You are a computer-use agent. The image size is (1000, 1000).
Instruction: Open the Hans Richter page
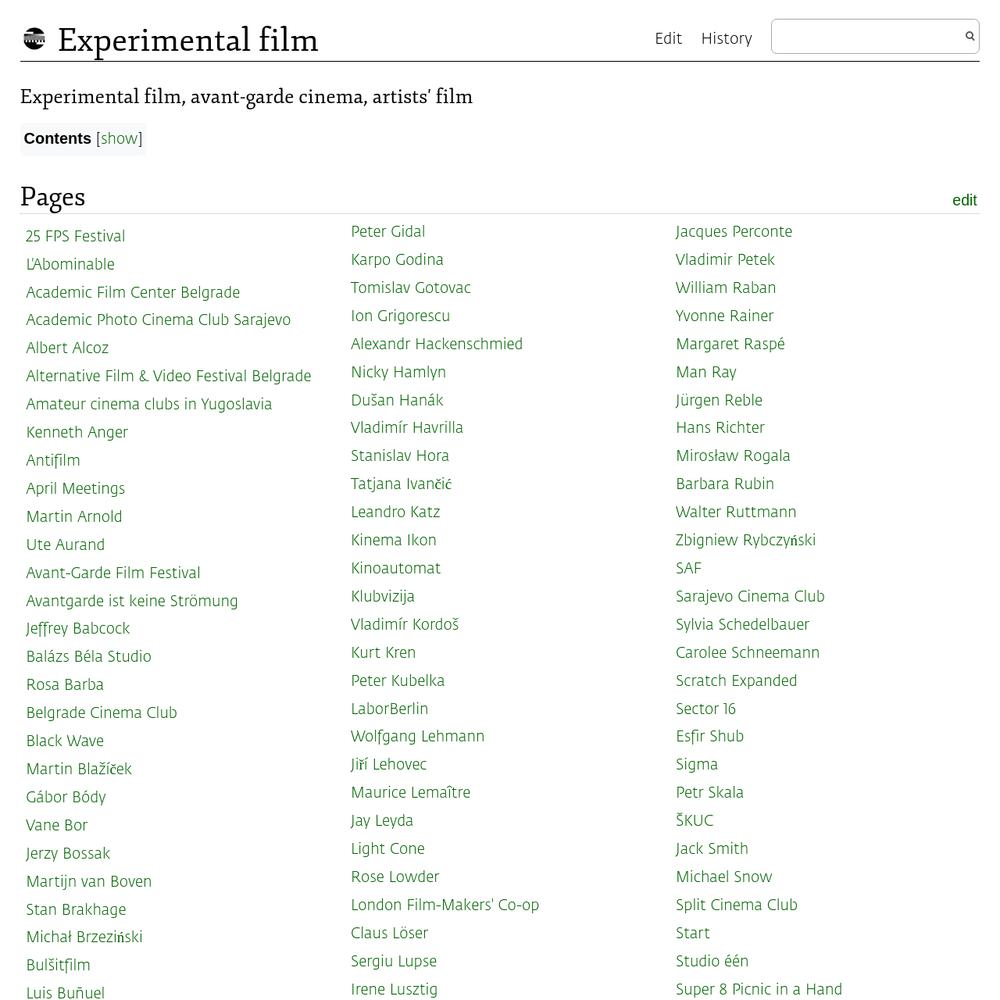tap(720, 428)
